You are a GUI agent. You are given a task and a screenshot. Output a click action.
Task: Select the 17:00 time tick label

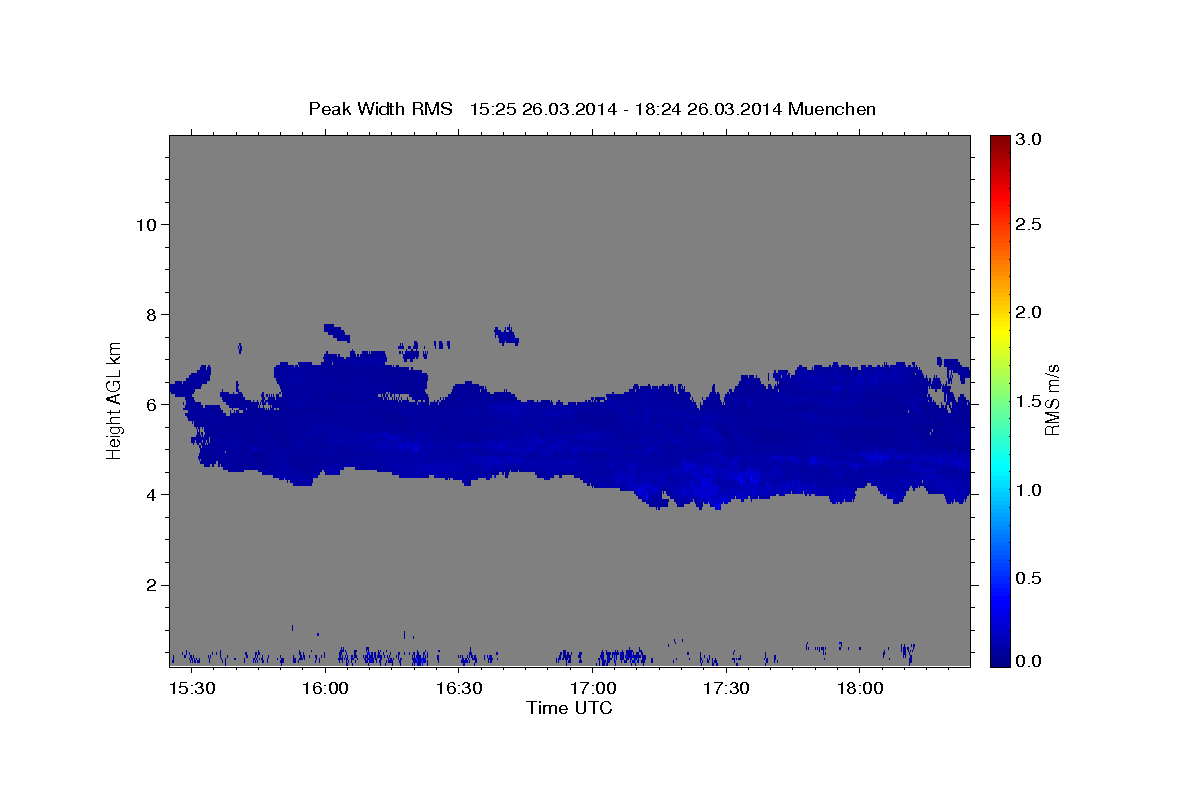click(592, 688)
